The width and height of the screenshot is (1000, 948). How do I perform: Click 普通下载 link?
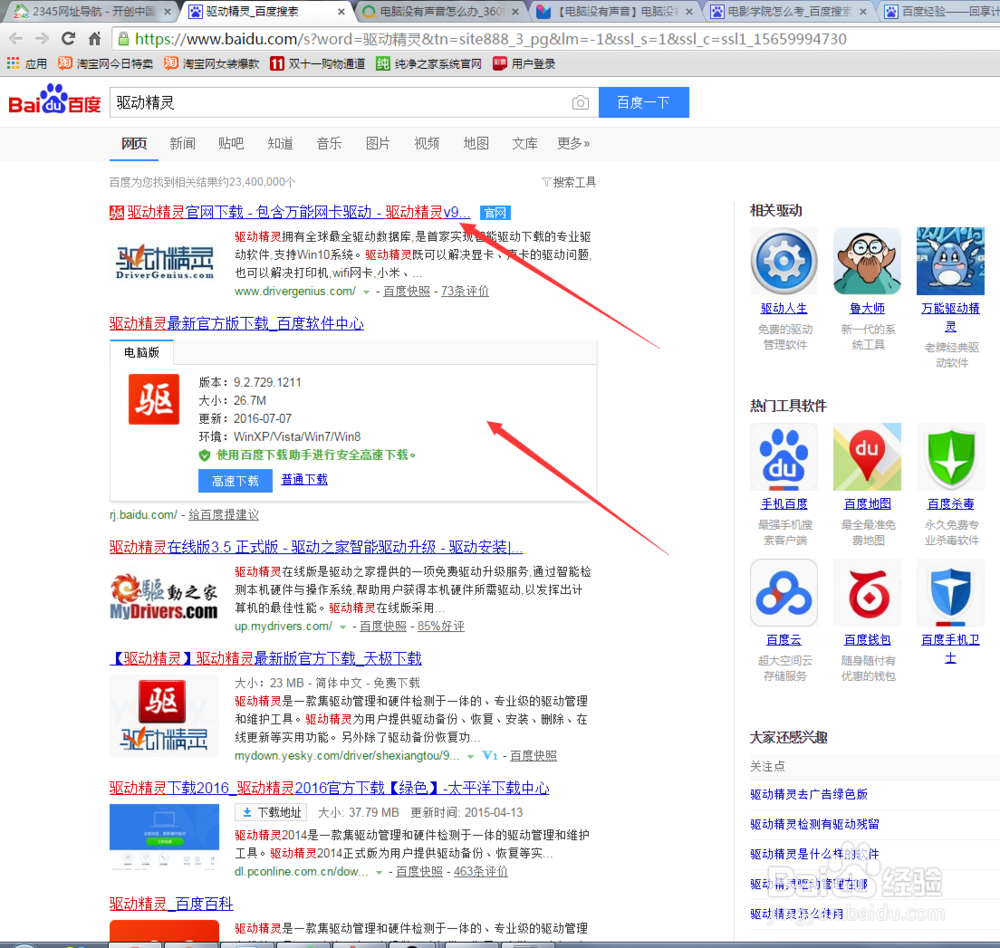click(304, 480)
